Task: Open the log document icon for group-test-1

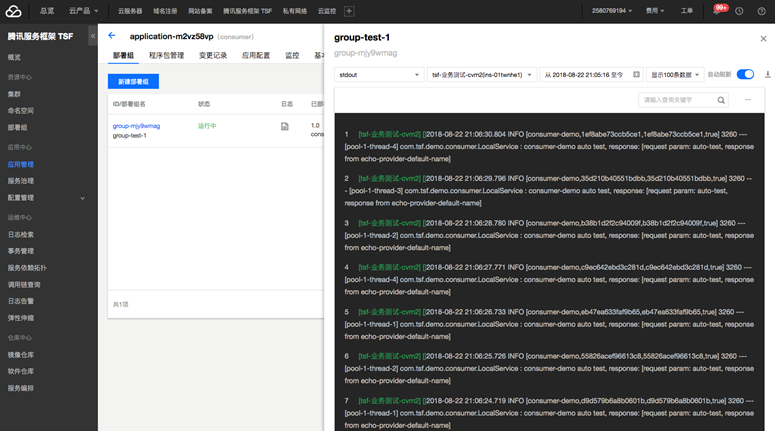Action: click(285, 127)
